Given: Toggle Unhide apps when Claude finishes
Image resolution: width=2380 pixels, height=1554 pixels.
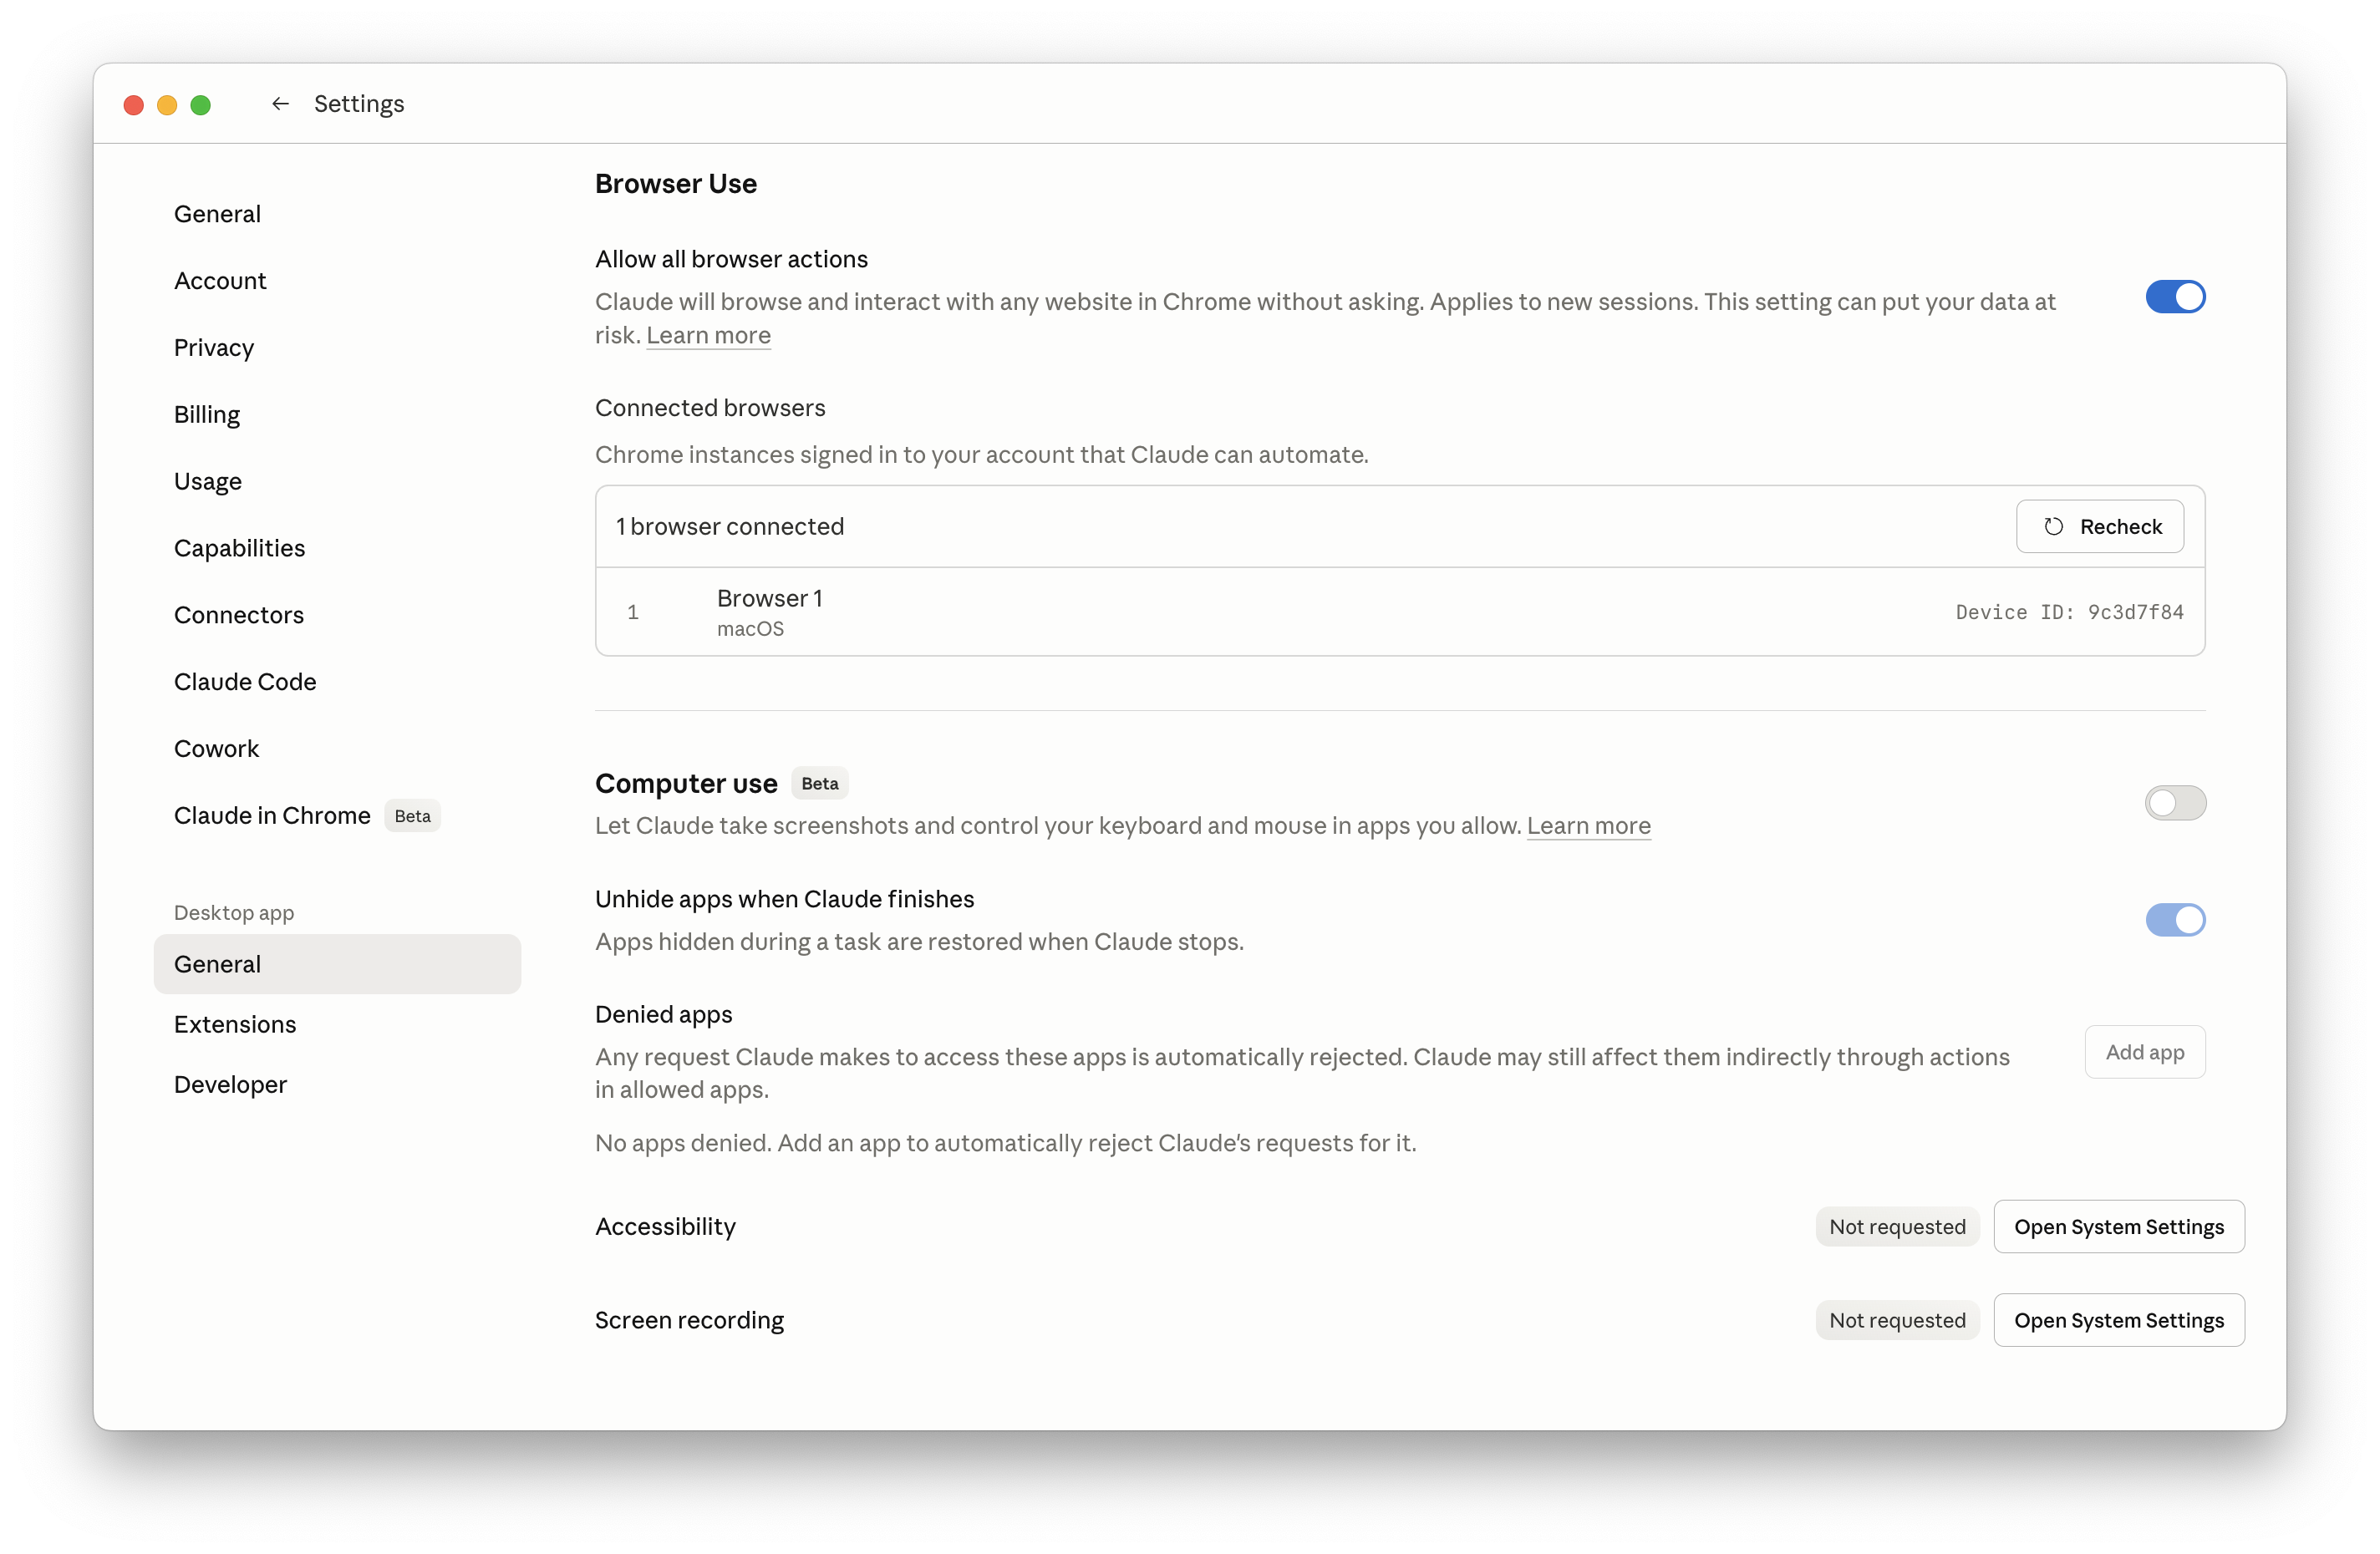Looking at the screenshot, I should coord(2174,920).
